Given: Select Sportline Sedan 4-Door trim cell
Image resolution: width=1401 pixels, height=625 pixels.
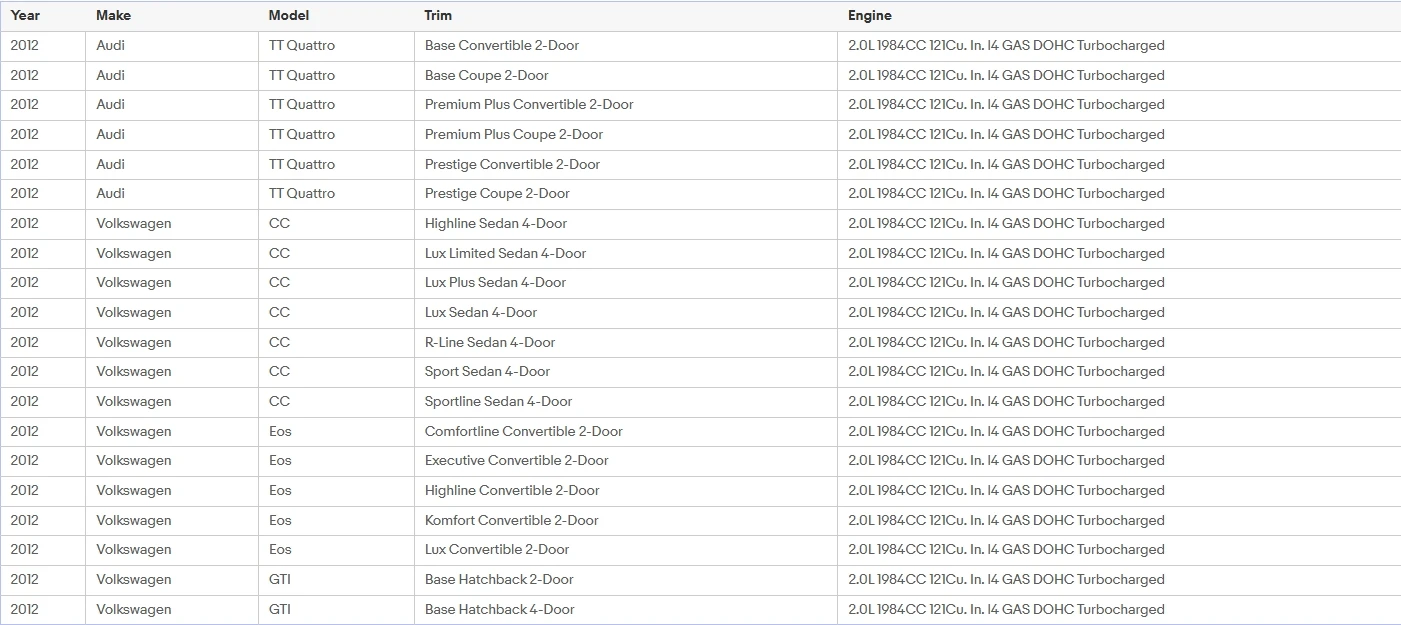Looking at the screenshot, I should pos(626,402).
